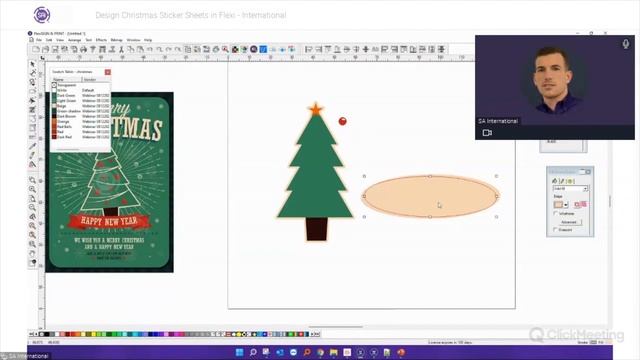Image resolution: width=640 pixels, height=360 pixels.
Task: Click camera icon in webcam overlay
Action: (487, 133)
